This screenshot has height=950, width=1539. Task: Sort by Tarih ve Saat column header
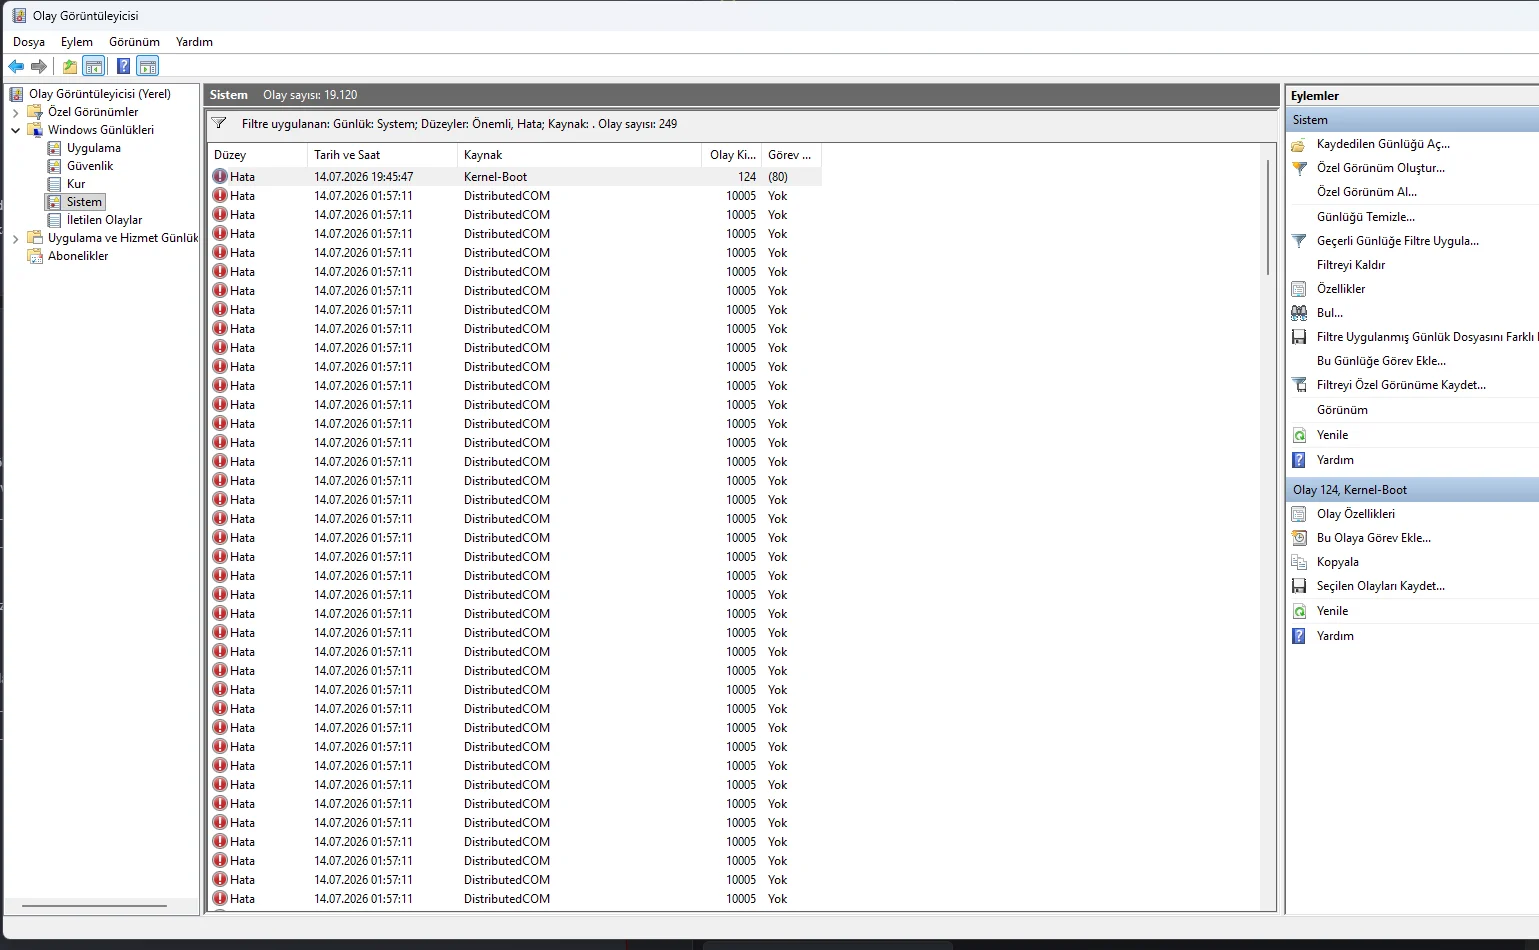(382, 155)
